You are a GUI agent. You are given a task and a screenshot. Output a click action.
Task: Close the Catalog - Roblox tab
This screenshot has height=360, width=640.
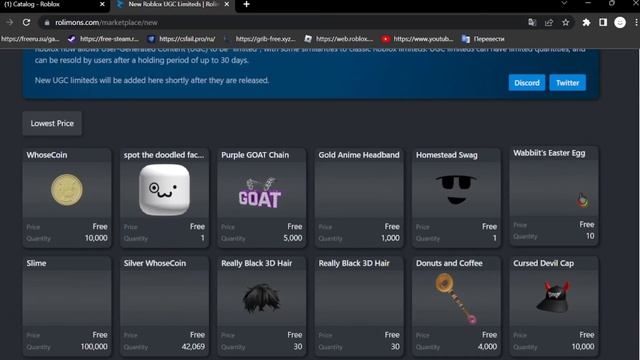click(x=102, y=4)
